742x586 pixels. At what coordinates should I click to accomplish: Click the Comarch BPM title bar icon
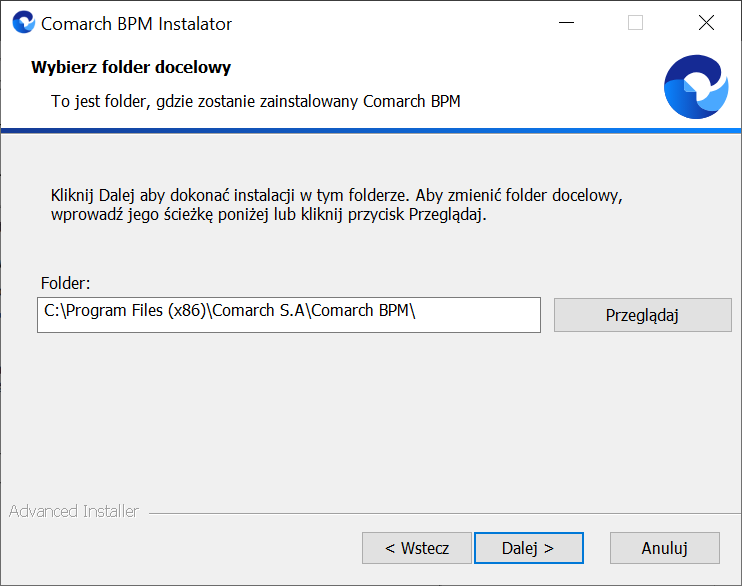24,23
